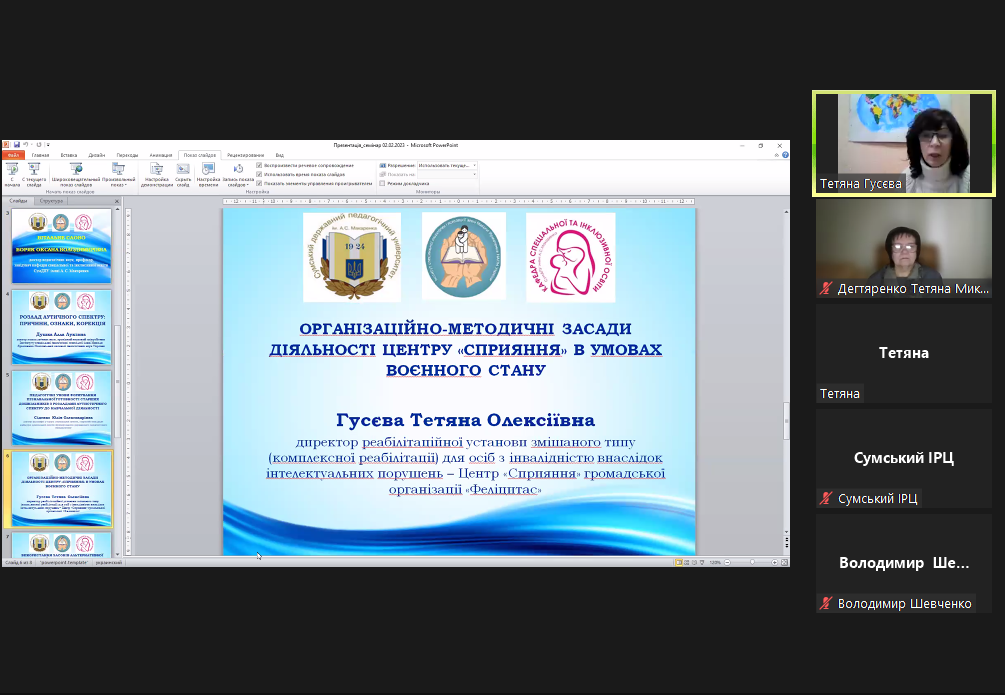Image resolution: width=1005 pixels, height=695 pixels.
Task: Open the Resolution (Разрешение) combo box
Action: pyautogui.click(x=446, y=165)
